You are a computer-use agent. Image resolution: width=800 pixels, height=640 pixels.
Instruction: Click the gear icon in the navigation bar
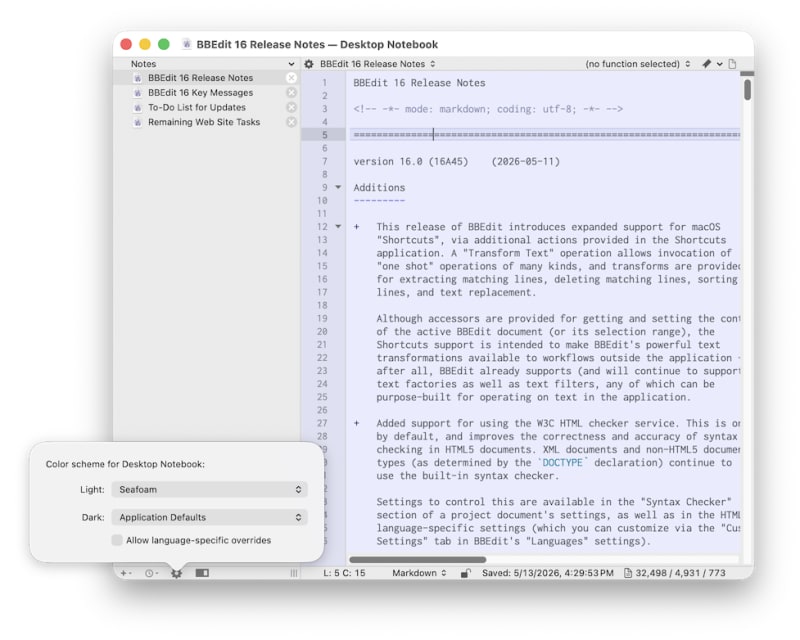[309, 64]
